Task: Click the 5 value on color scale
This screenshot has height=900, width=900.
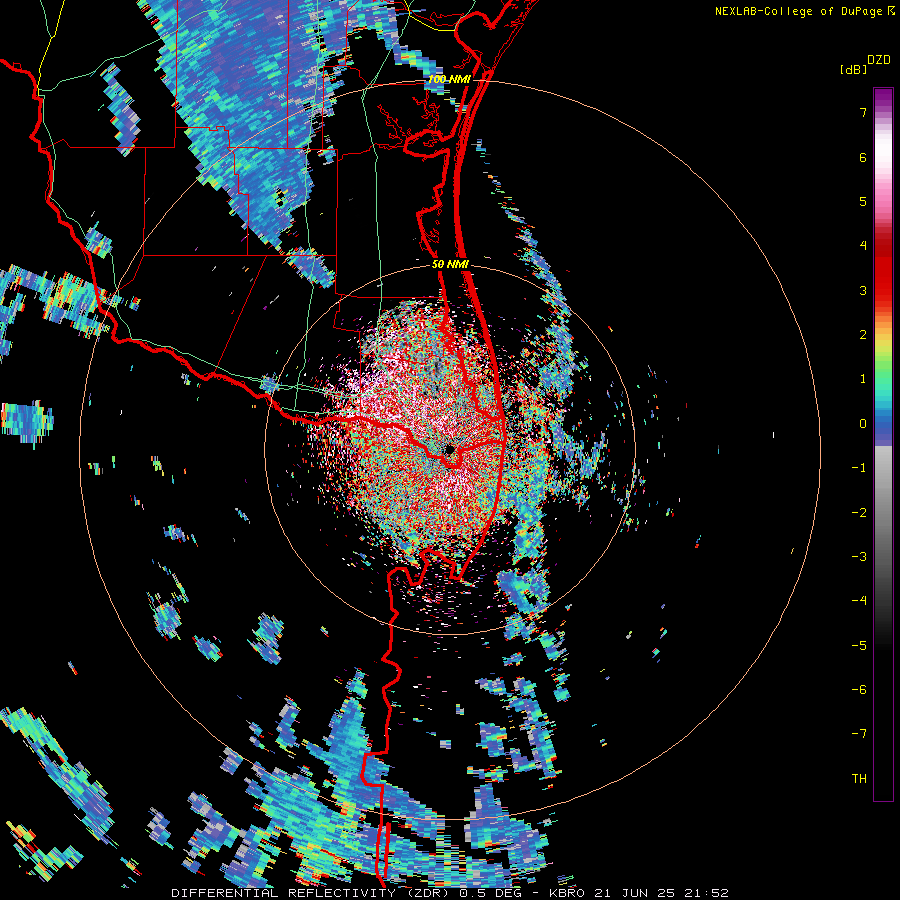Action: [x=863, y=201]
